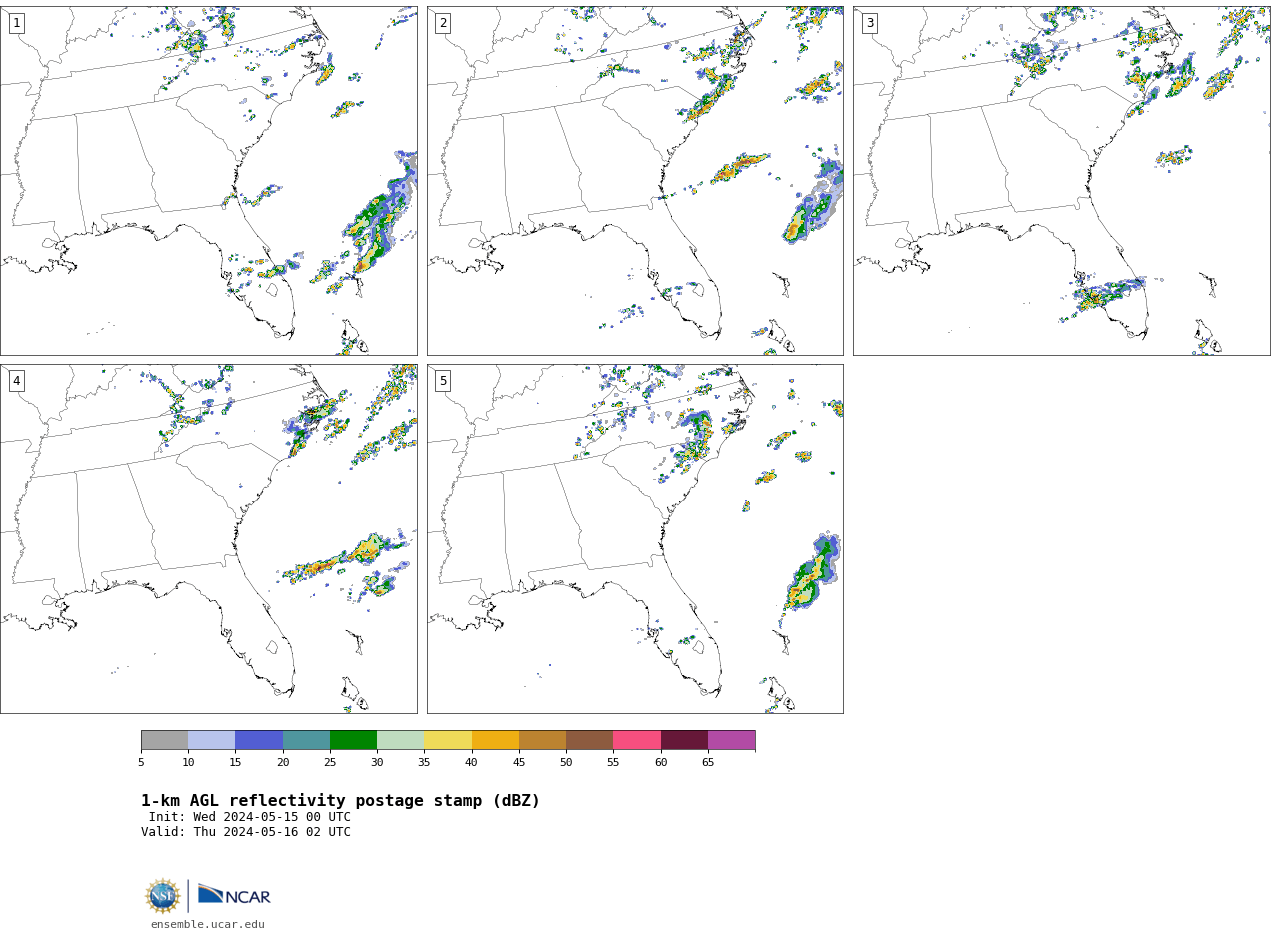Click the Valid: Thu 2024-05-16 02 UTC text

[246, 832]
